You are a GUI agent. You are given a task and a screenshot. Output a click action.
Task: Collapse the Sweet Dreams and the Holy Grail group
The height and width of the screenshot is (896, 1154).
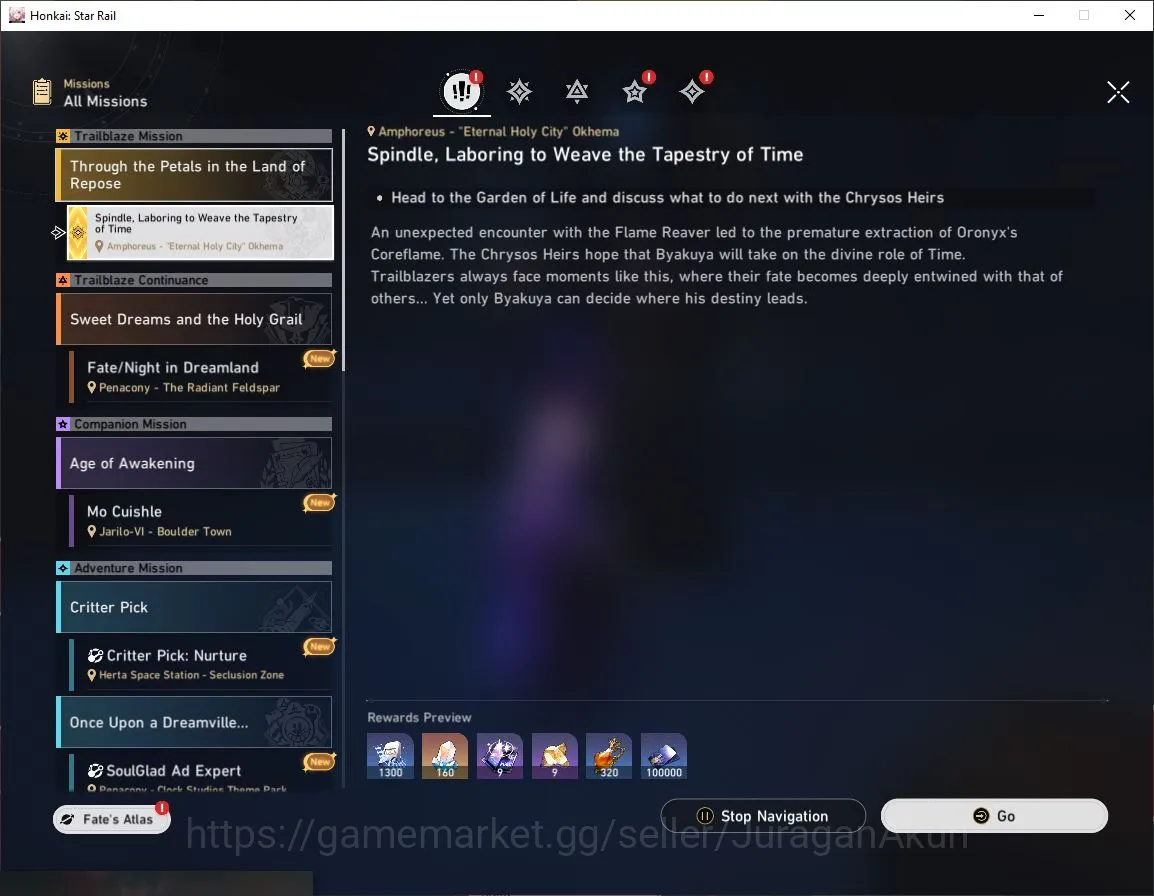[x=194, y=319]
